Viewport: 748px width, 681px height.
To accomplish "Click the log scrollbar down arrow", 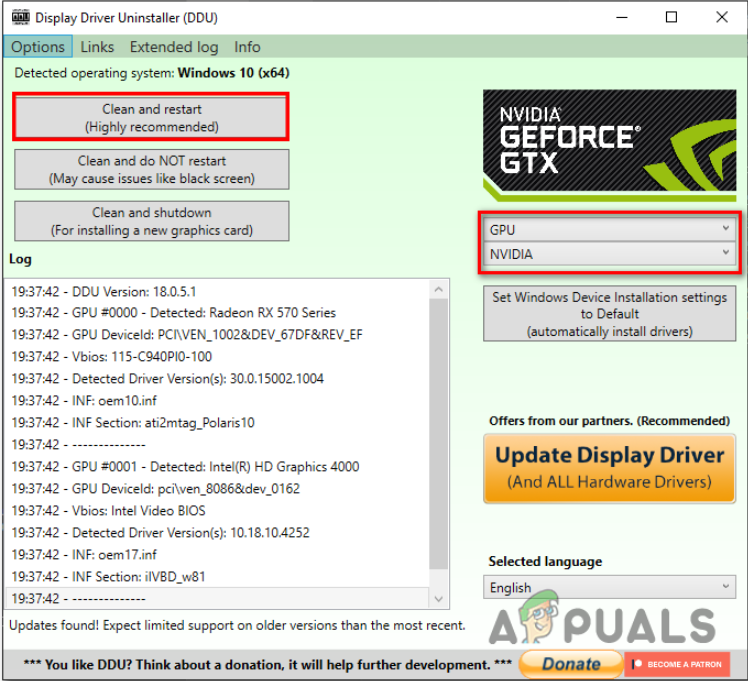I will point(439,598).
